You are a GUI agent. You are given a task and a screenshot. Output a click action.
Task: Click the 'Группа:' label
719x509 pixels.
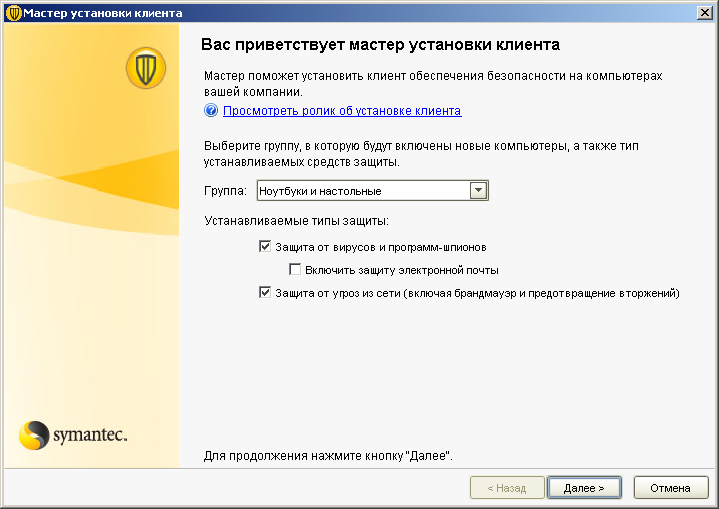(225, 191)
